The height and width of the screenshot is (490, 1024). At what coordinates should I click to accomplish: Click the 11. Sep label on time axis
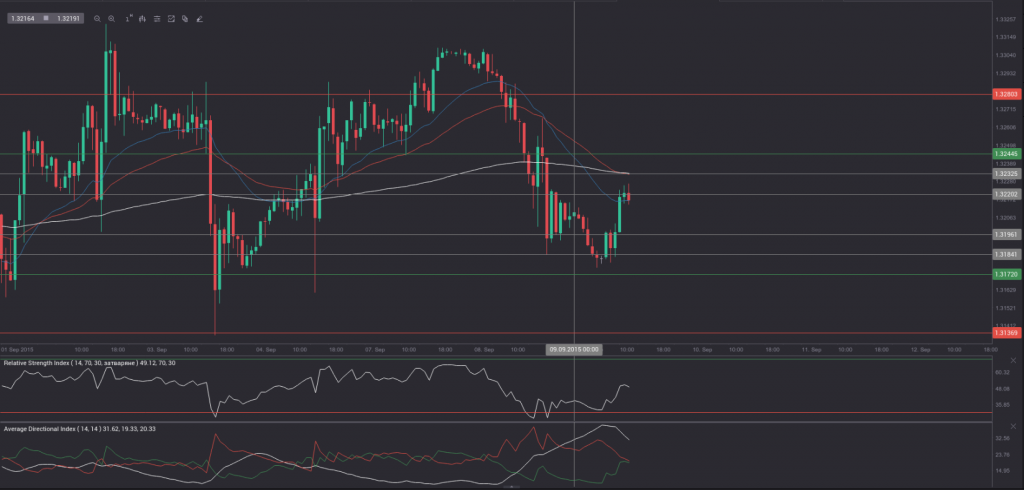811,350
